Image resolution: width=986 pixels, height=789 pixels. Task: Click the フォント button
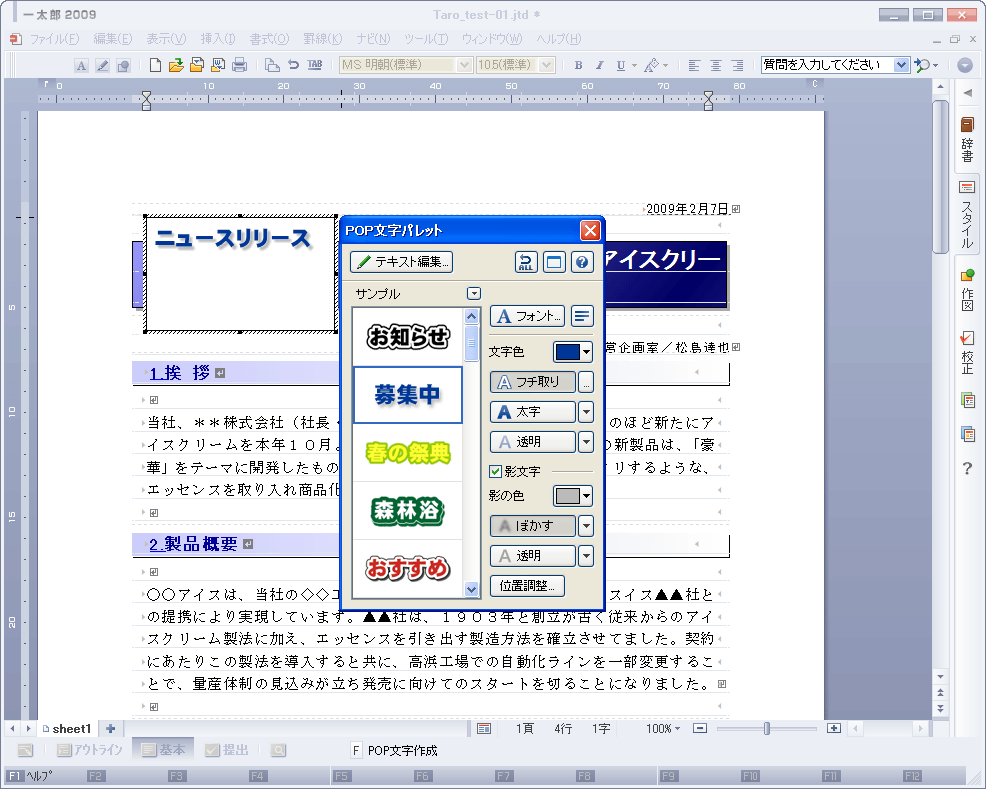click(x=527, y=316)
